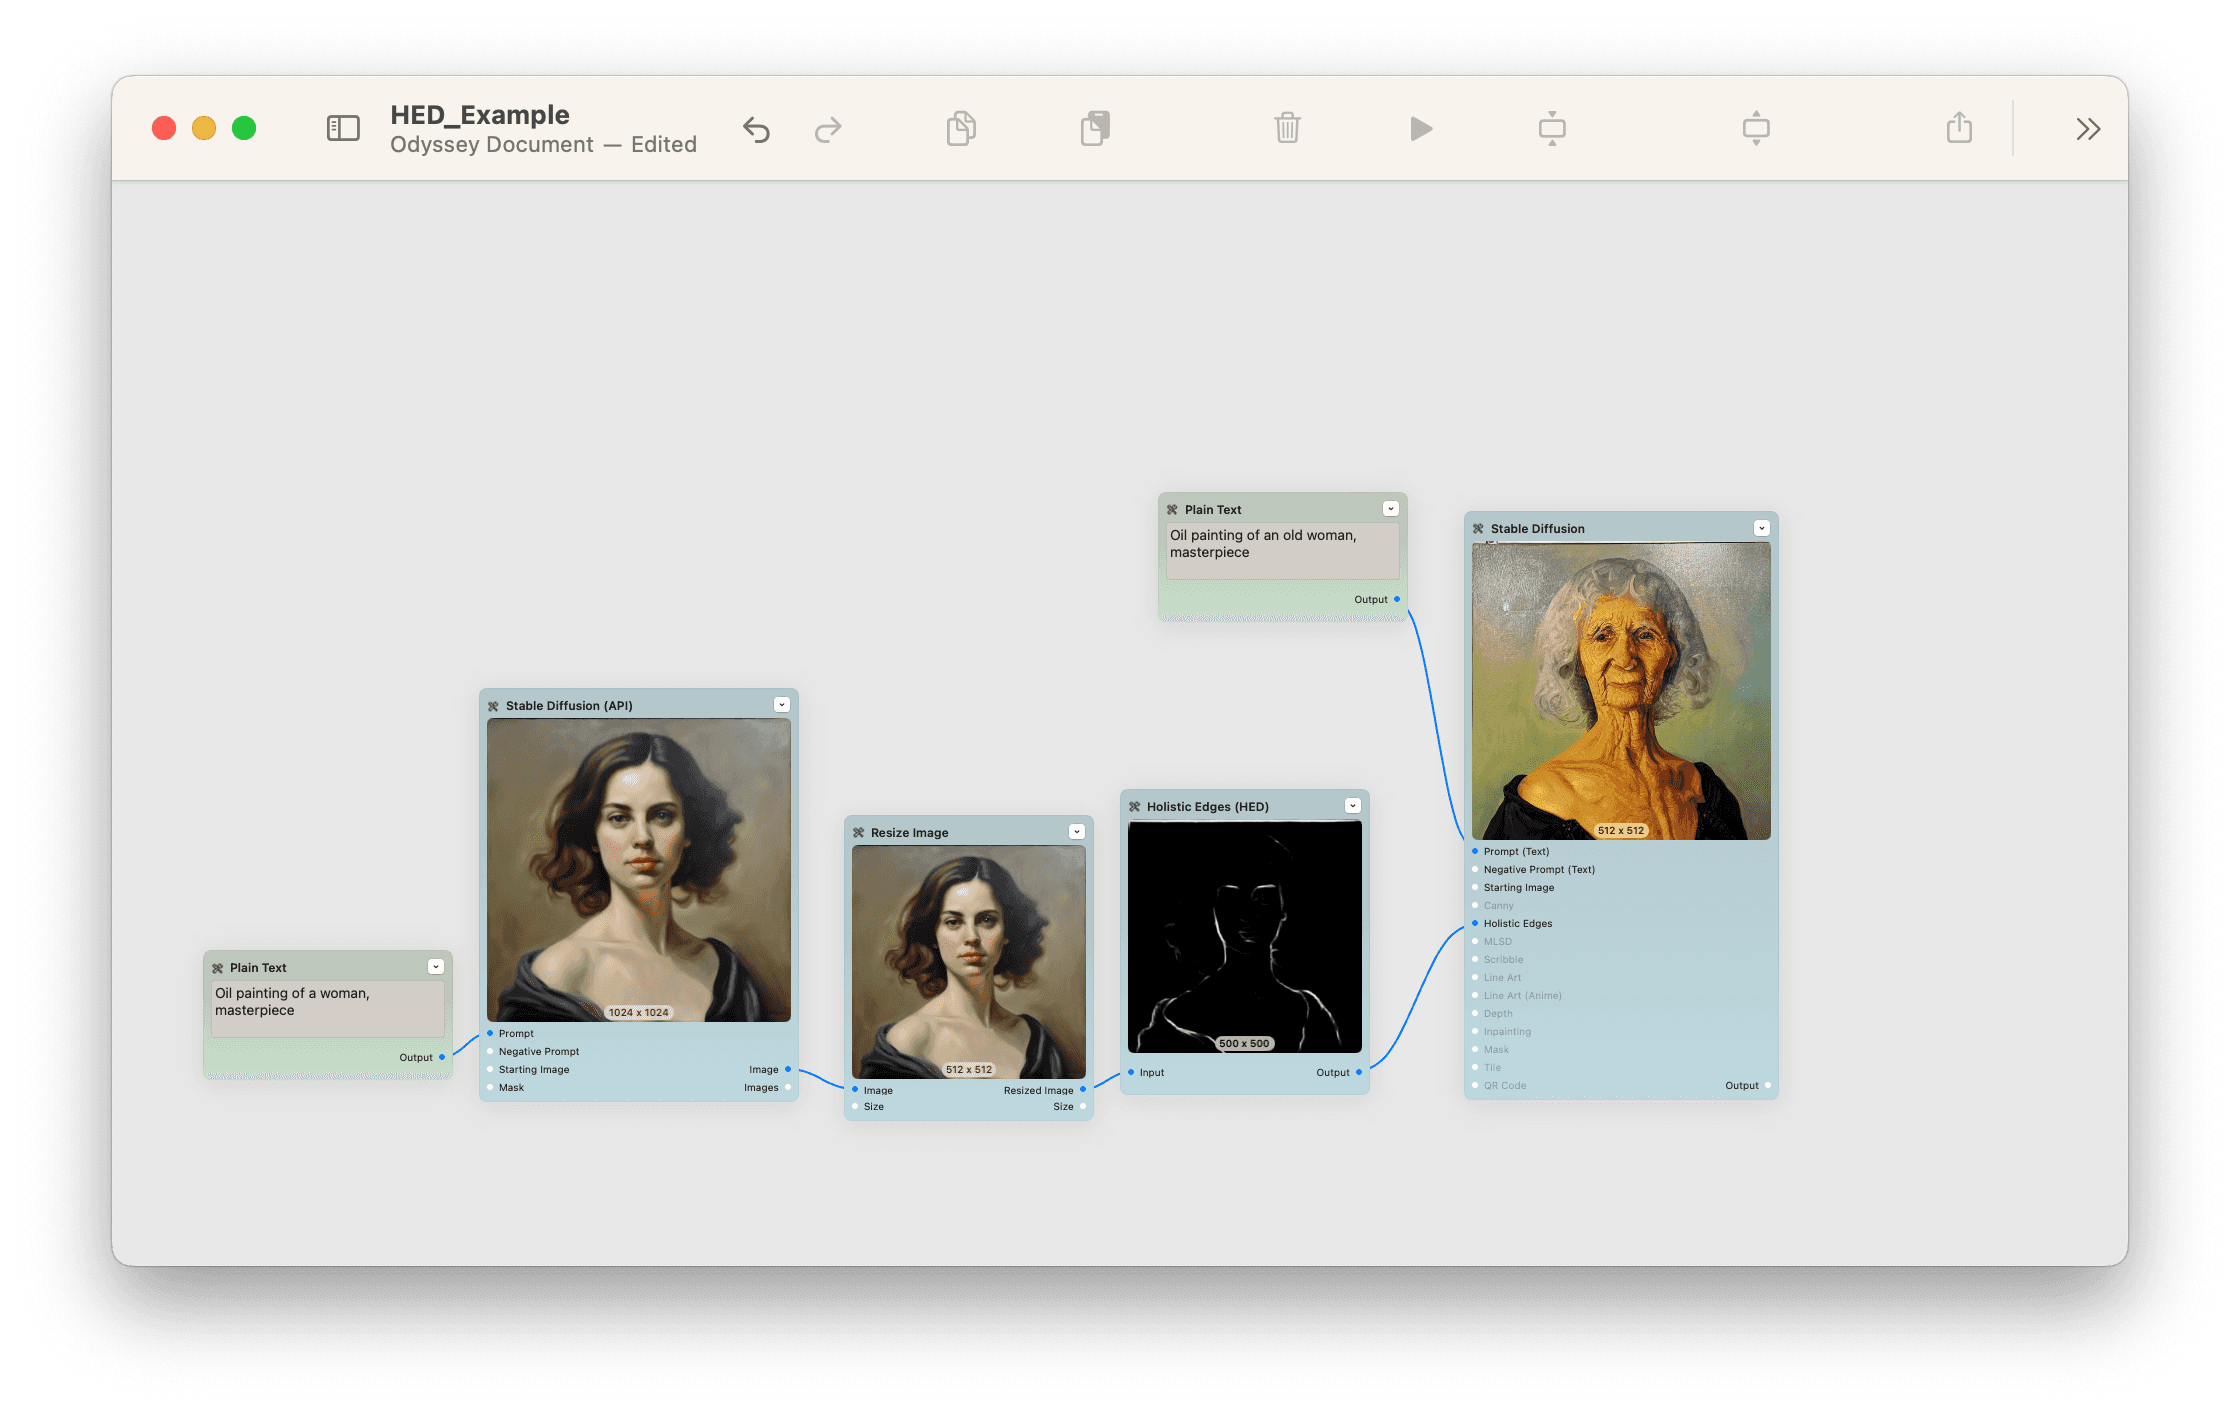Click the copy documents icon
This screenshot has height=1414, width=2240.
coord(961,128)
